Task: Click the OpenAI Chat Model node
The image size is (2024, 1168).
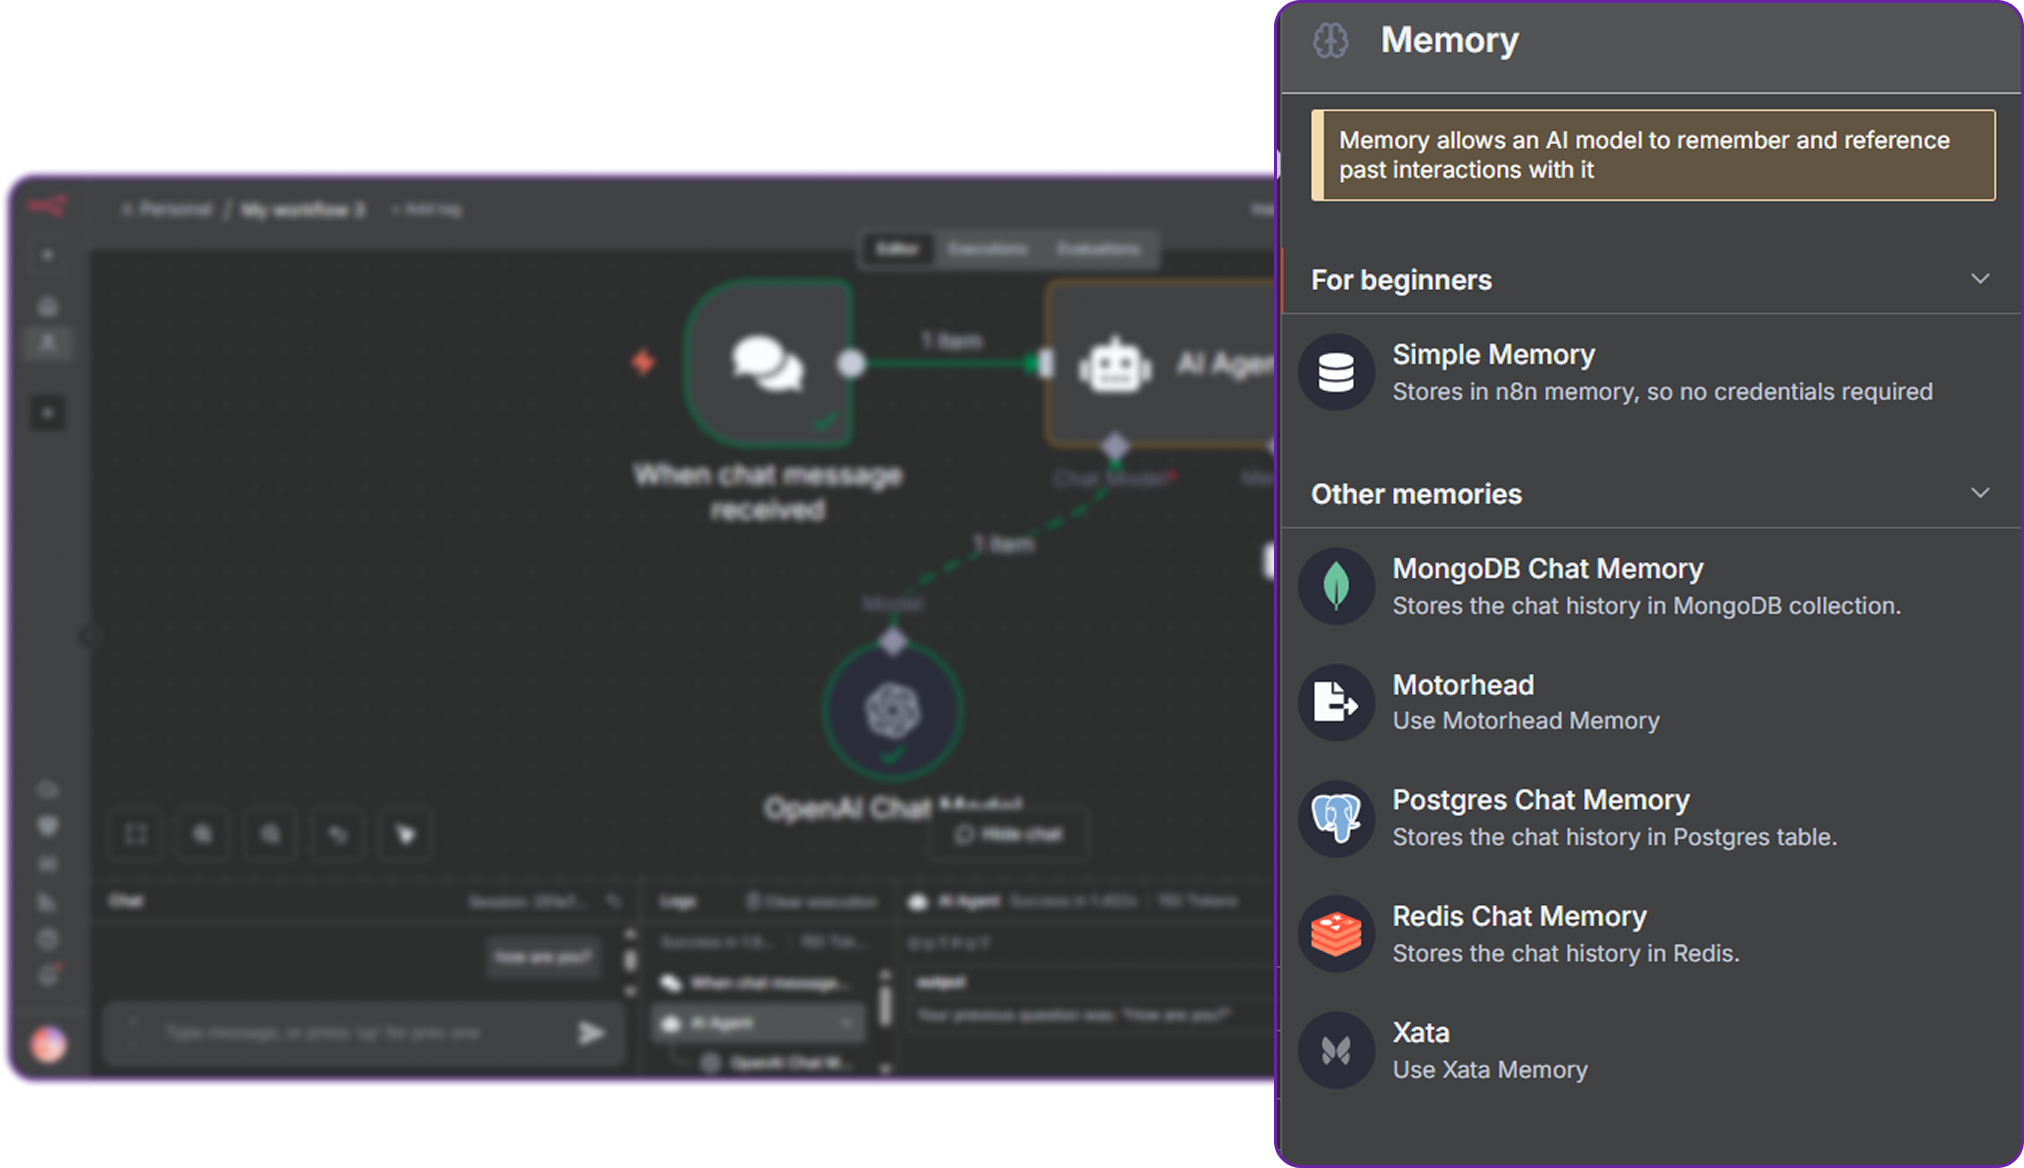Action: click(x=892, y=711)
